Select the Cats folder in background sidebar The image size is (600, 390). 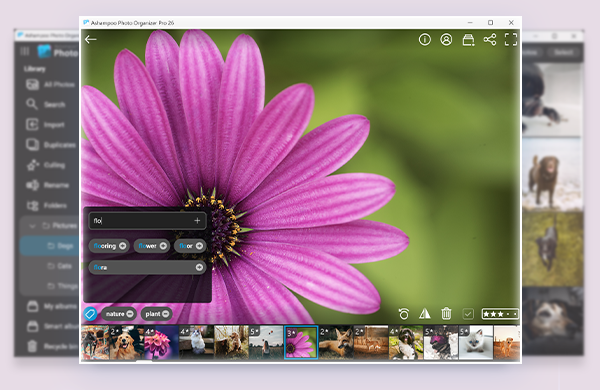[x=59, y=266]
